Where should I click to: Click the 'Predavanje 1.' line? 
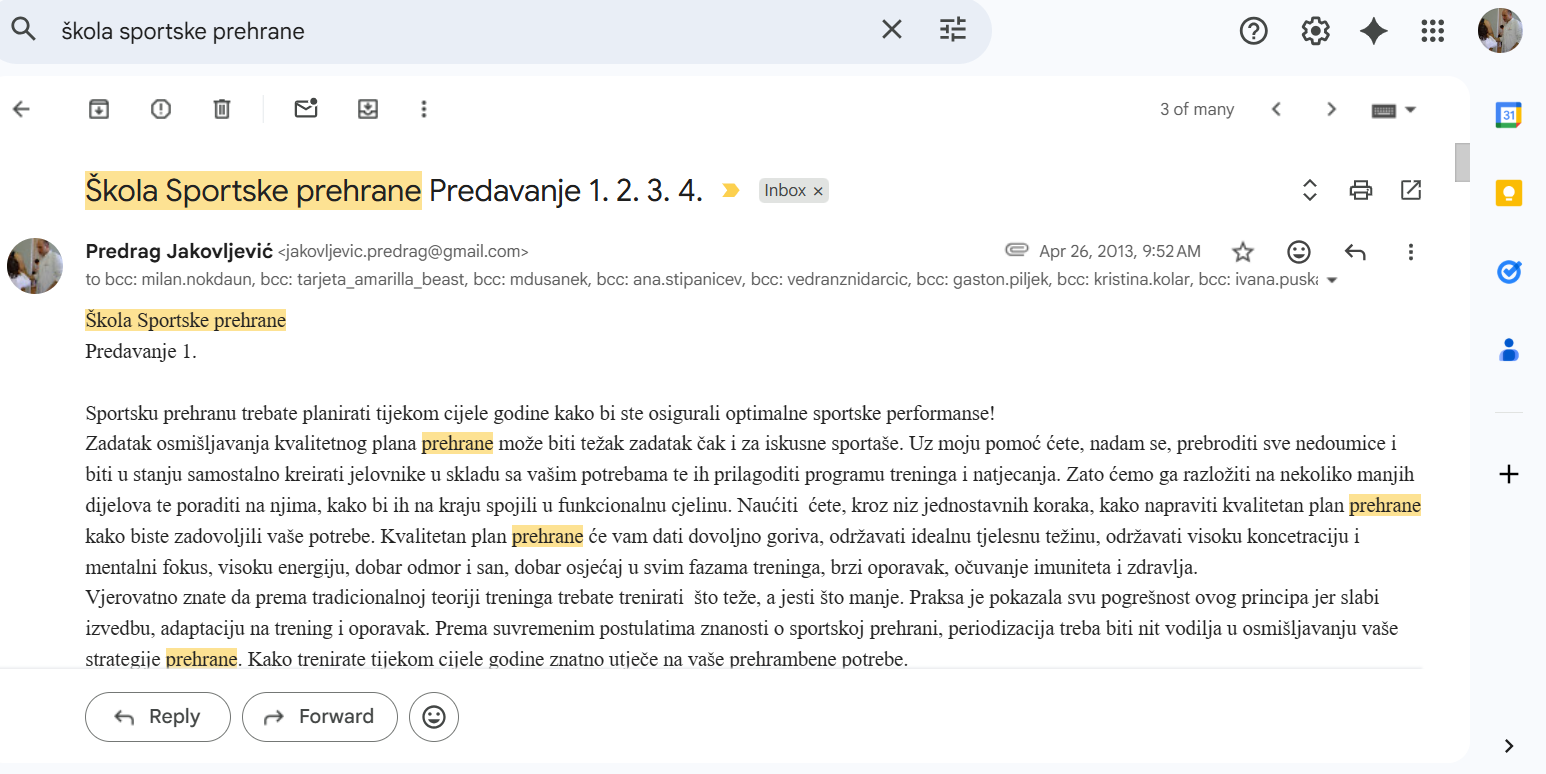click(141, 352)
